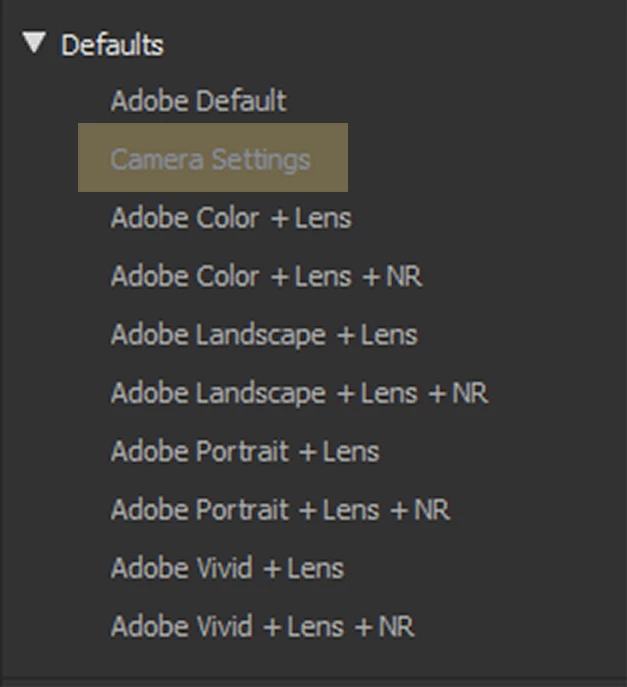
Task: Select Adobe Landscape + Lens + NR preset
Action: pos(299,393)
